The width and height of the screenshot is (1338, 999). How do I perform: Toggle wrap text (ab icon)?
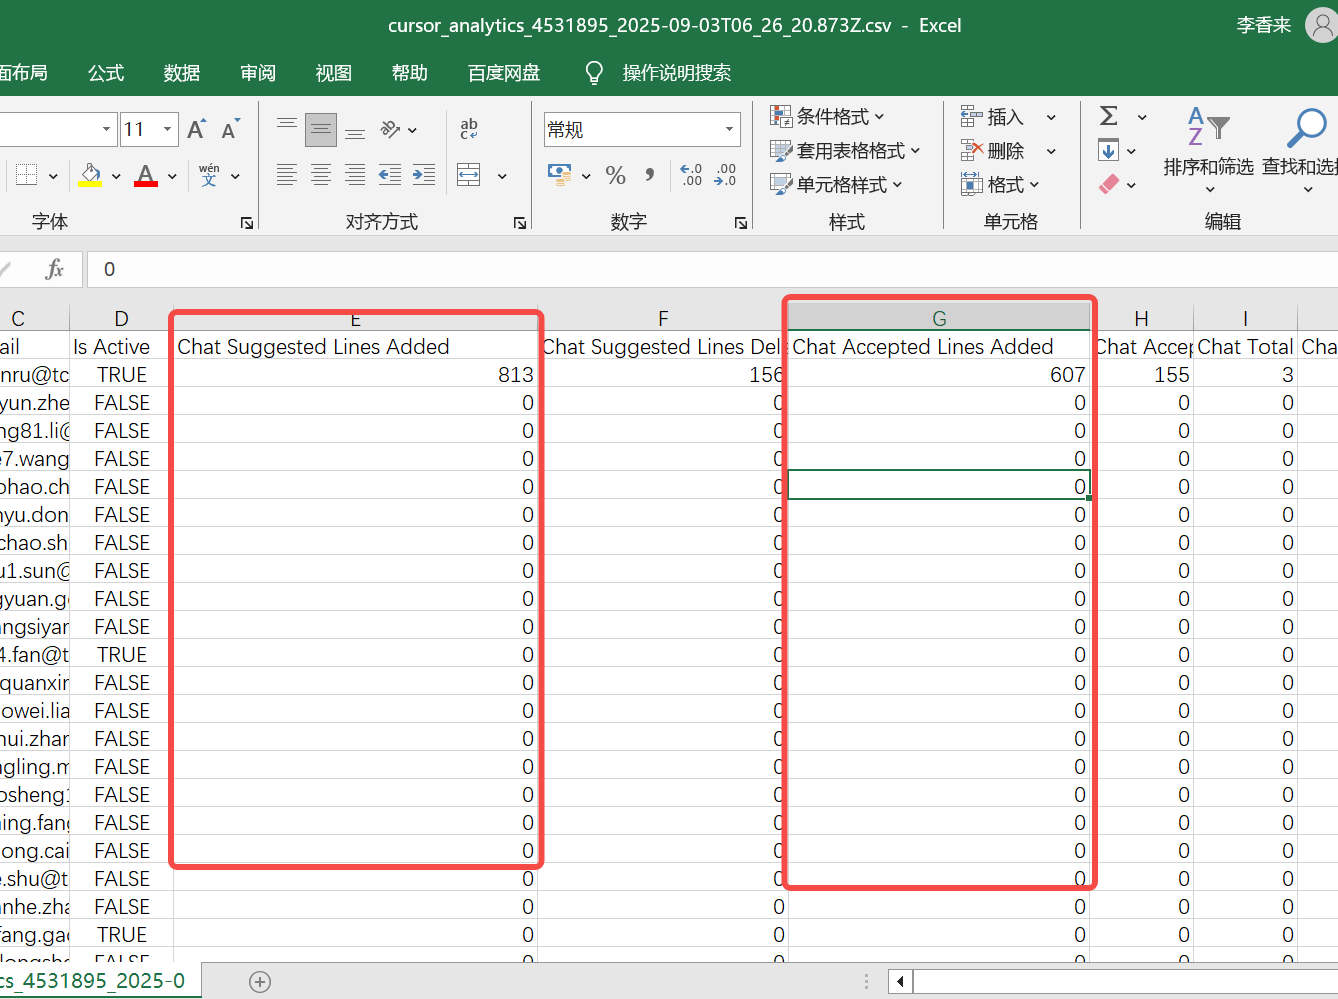click(x=469, y=129)
